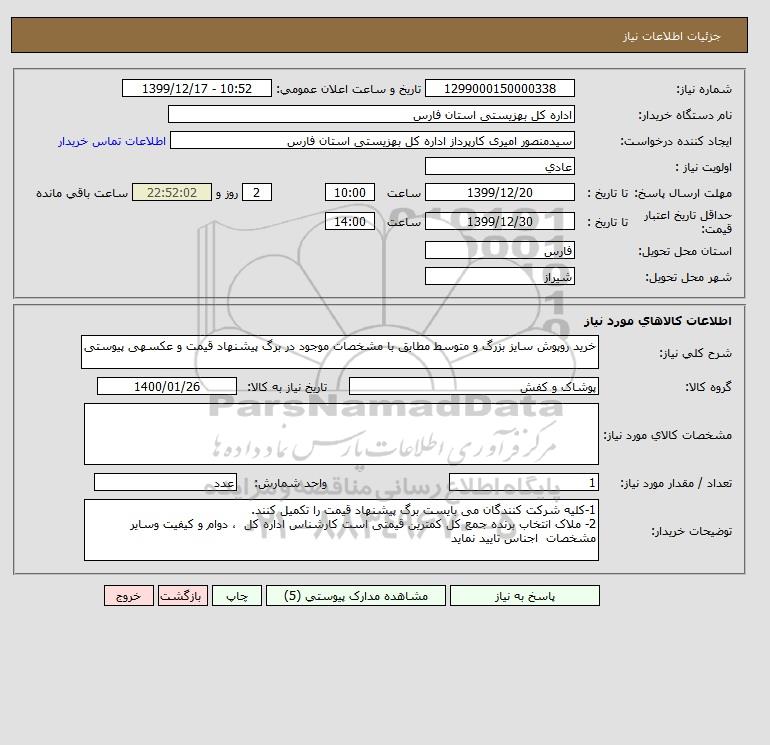Screen dimensions: 770x745
Task: Click the شماره نیاز label
Action: click(704, 89)
